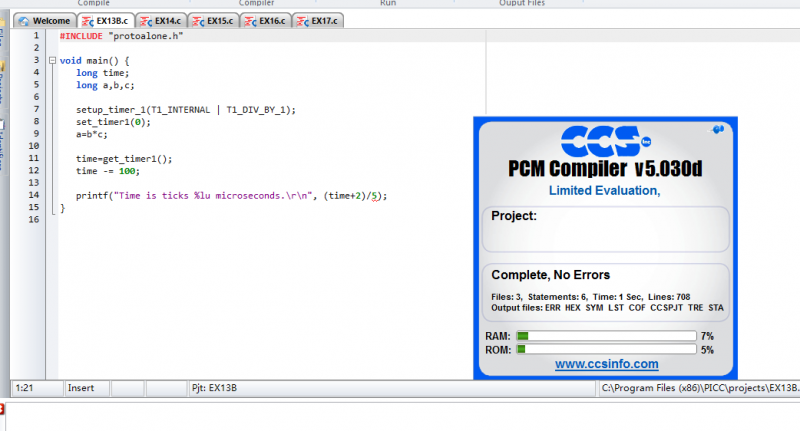
Task: Click the RAM usage progress bar
Action: click(606, 336)
